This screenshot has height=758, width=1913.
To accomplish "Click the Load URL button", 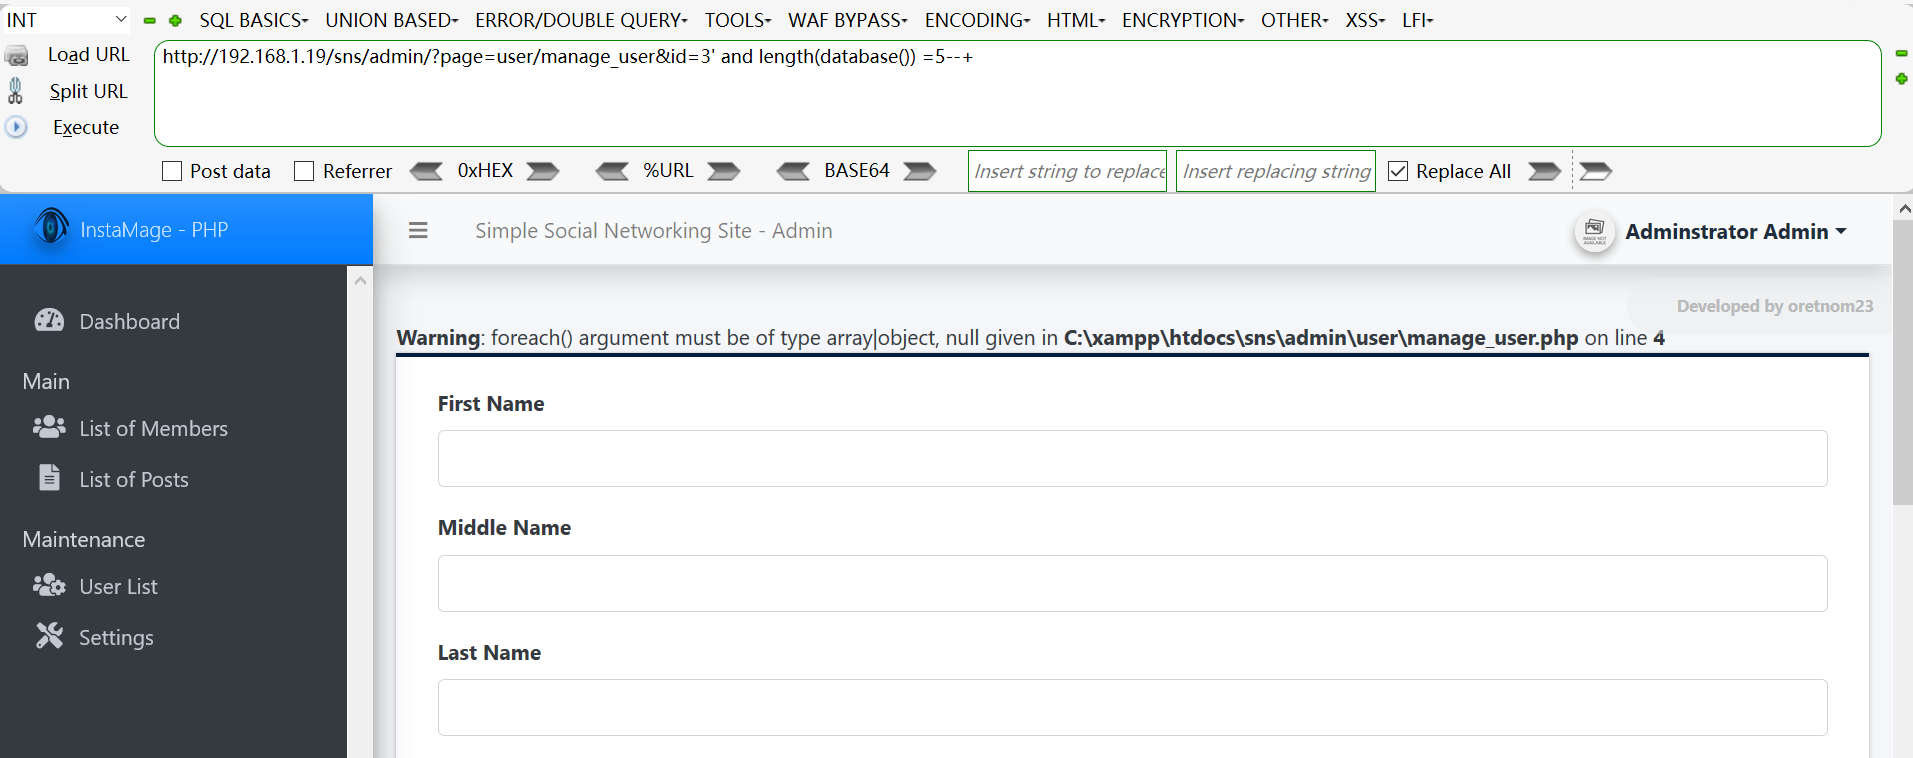I will pyautogui.click(x=89, y=55).
